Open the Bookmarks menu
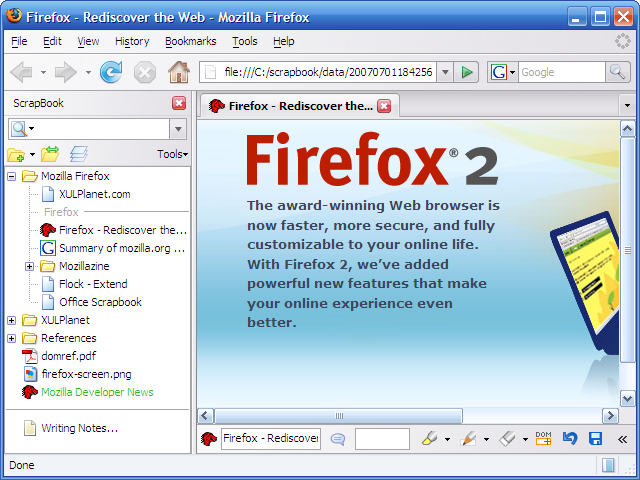 click(191, 41)
